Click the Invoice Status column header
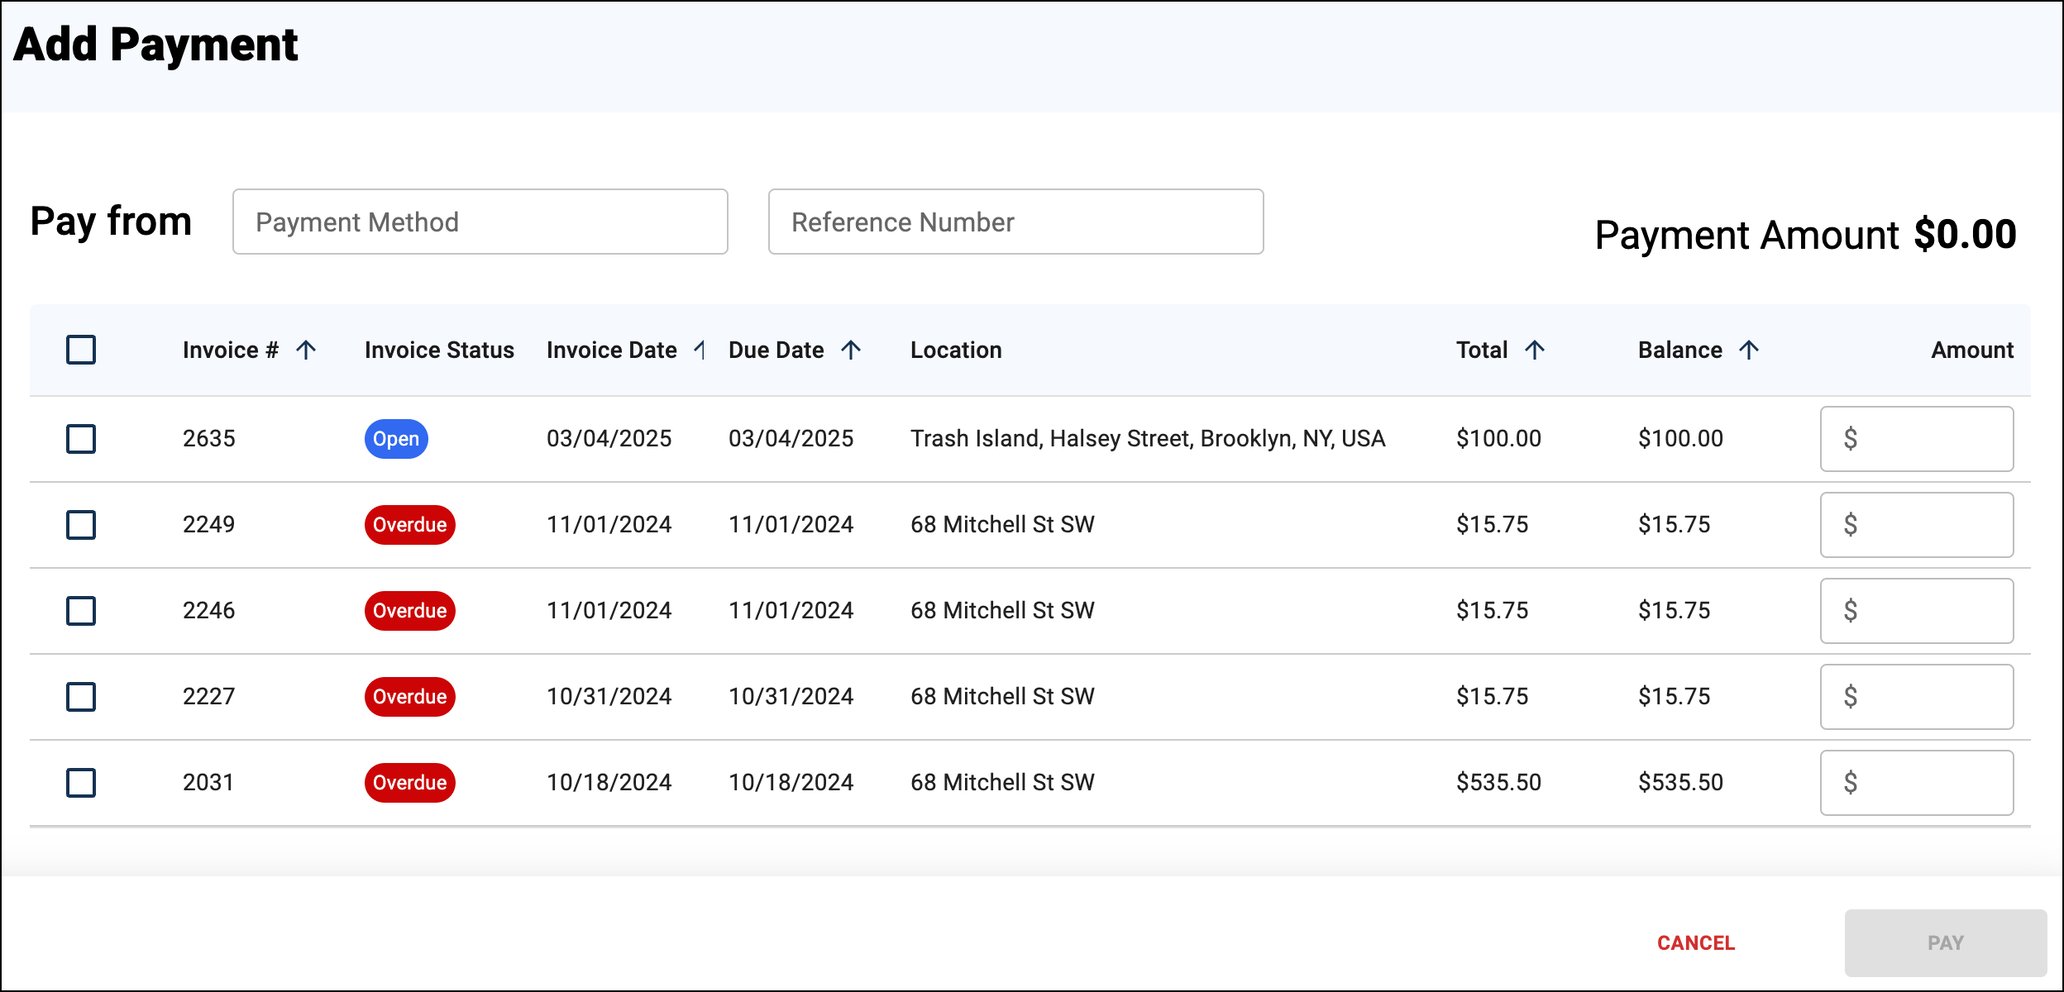The height and width of the screenshot is (992, 2064). [439, 350]
